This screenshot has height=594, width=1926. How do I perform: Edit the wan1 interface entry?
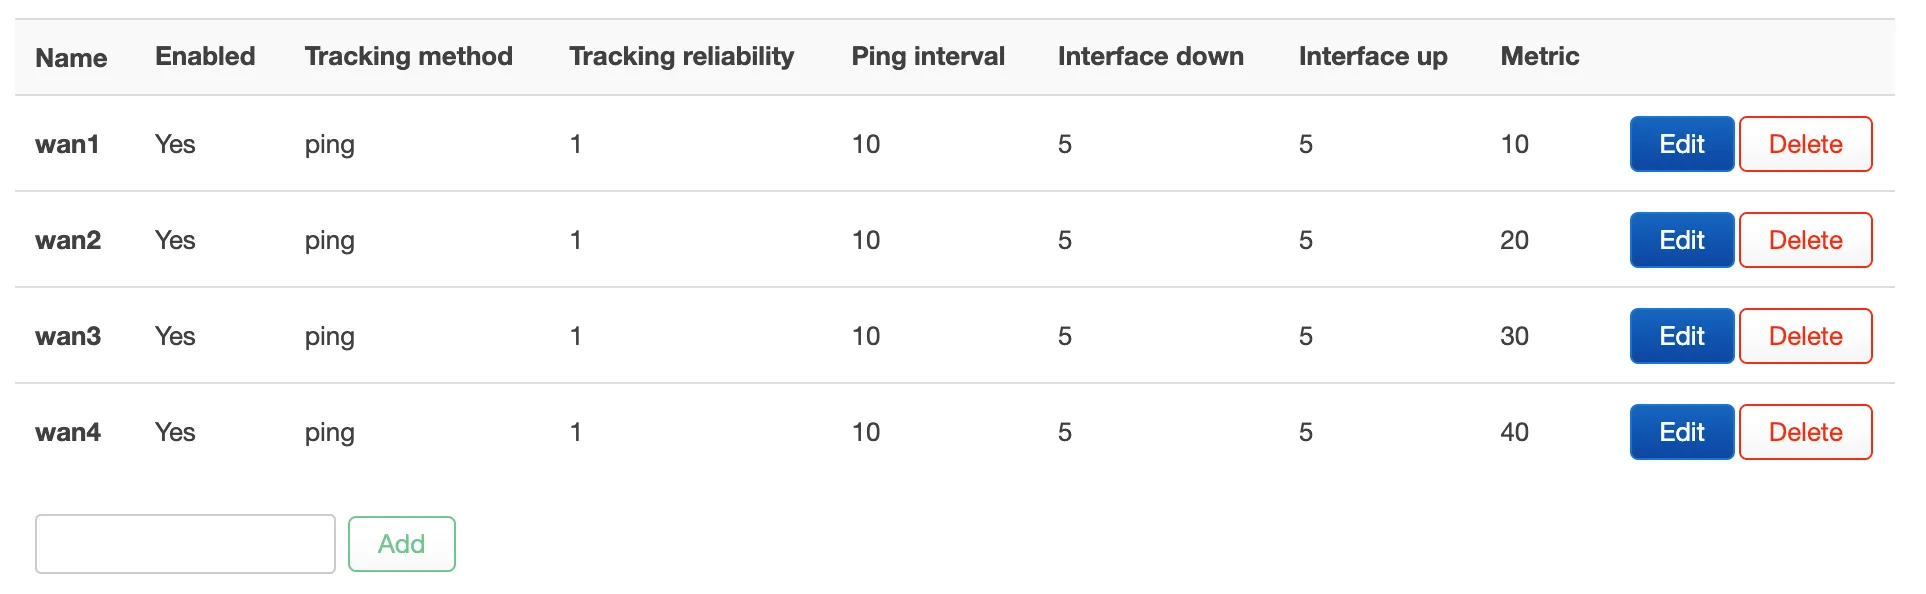pyautogui.click(x=1681, y=144)
